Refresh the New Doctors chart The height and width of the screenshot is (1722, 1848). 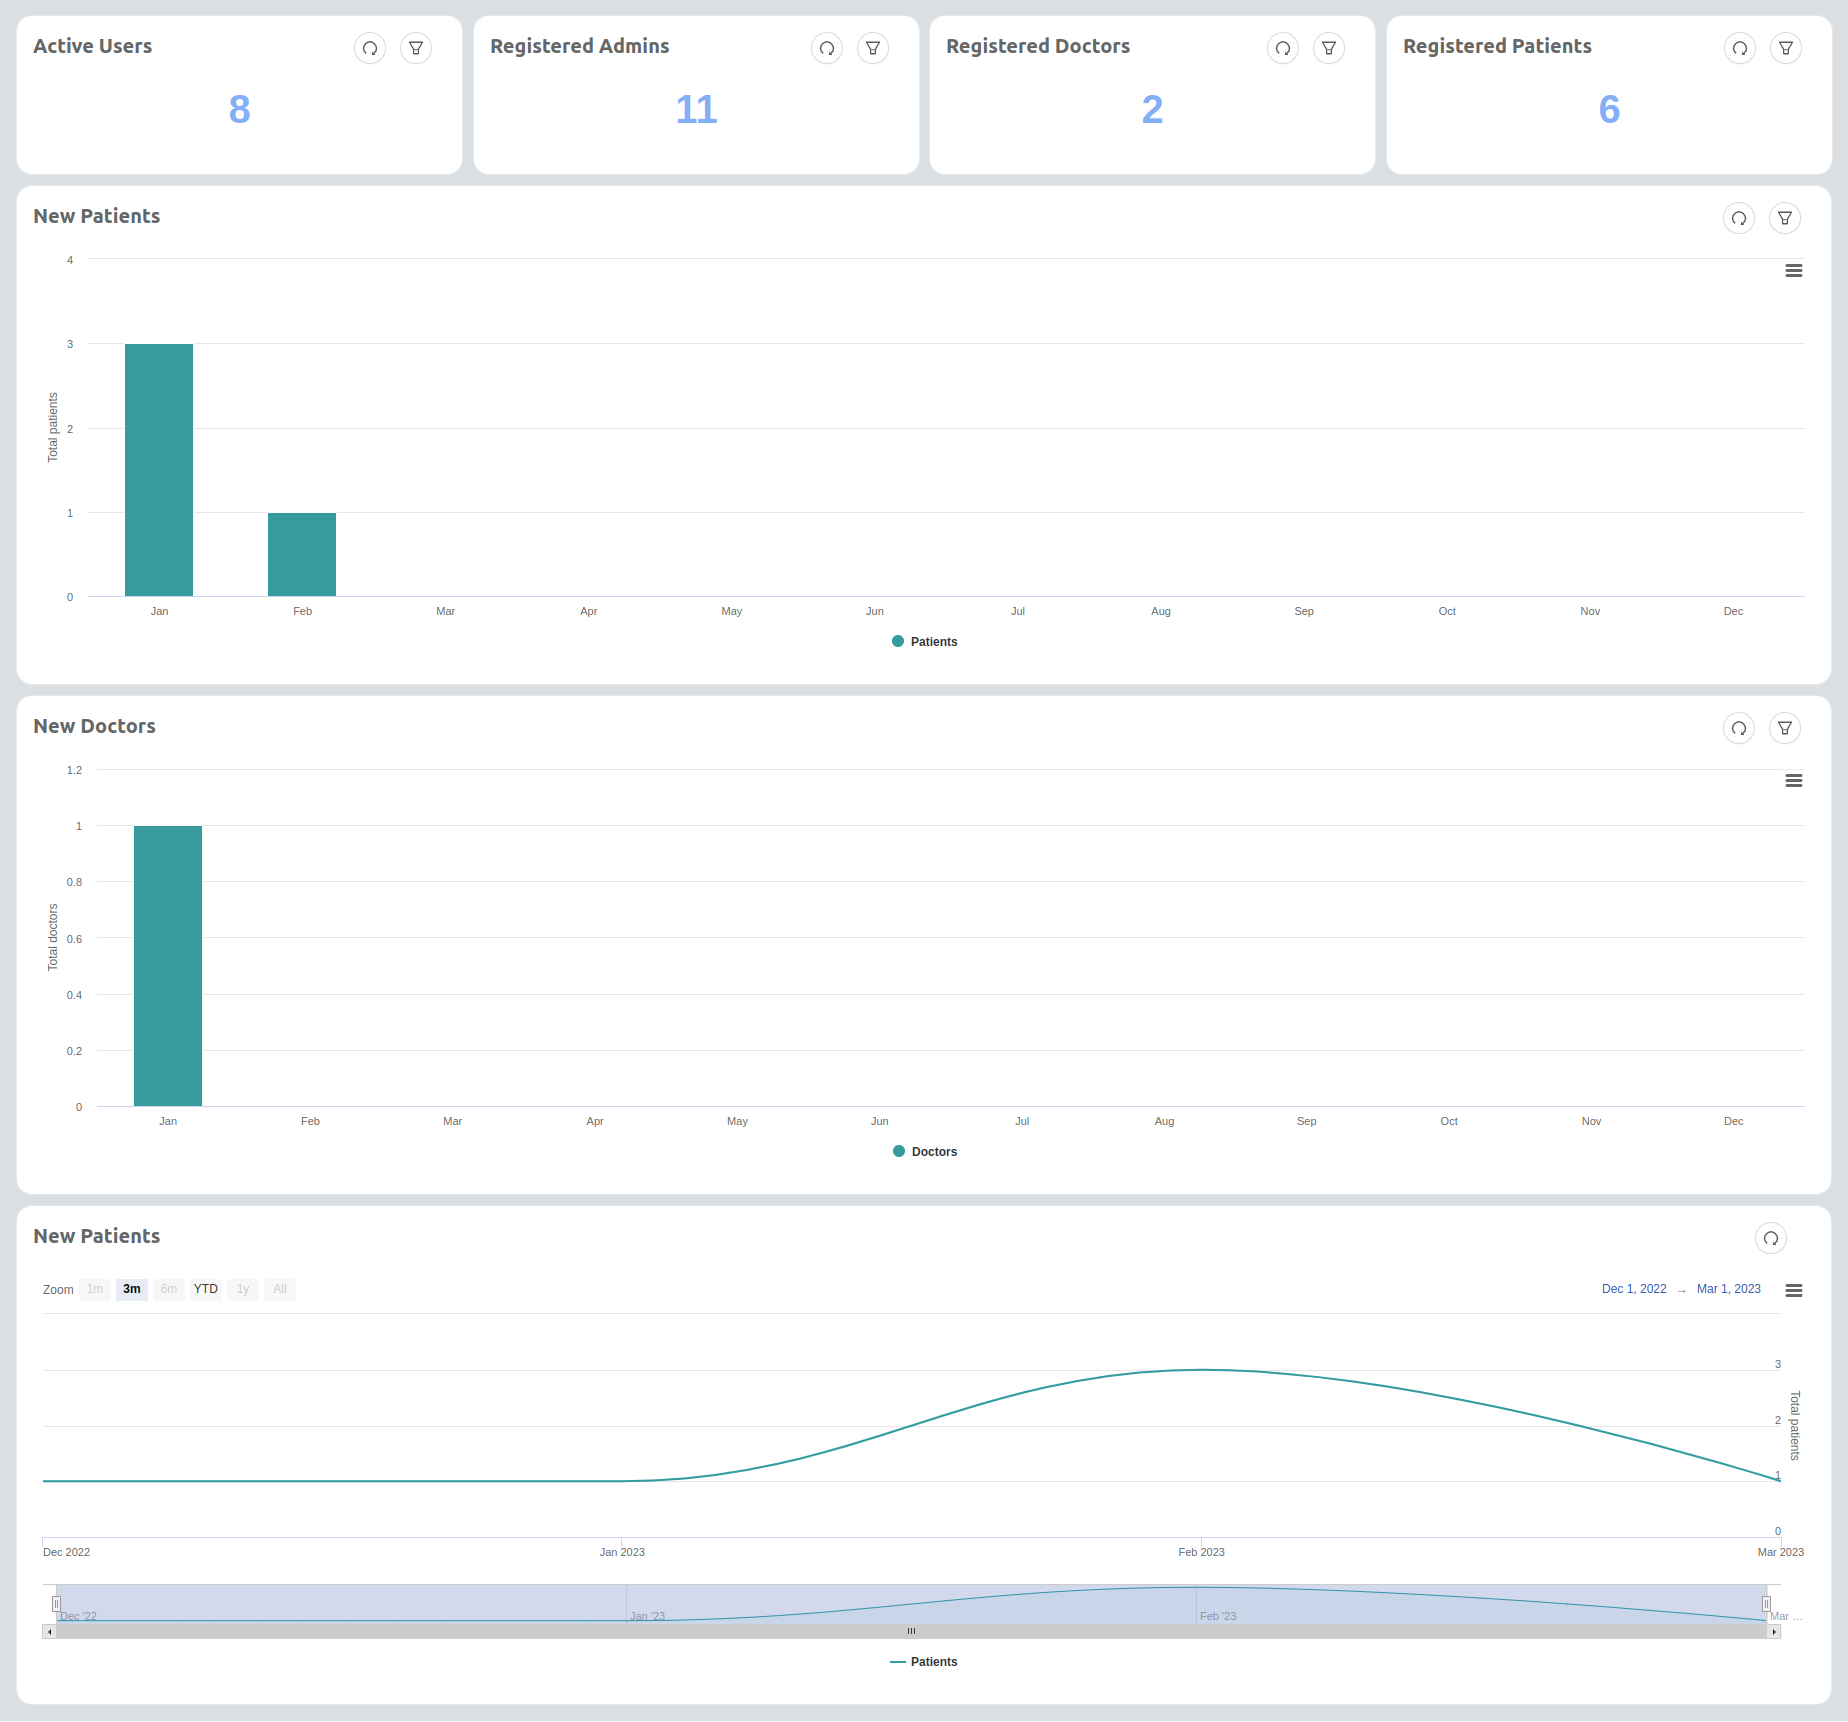point(1738,728)
